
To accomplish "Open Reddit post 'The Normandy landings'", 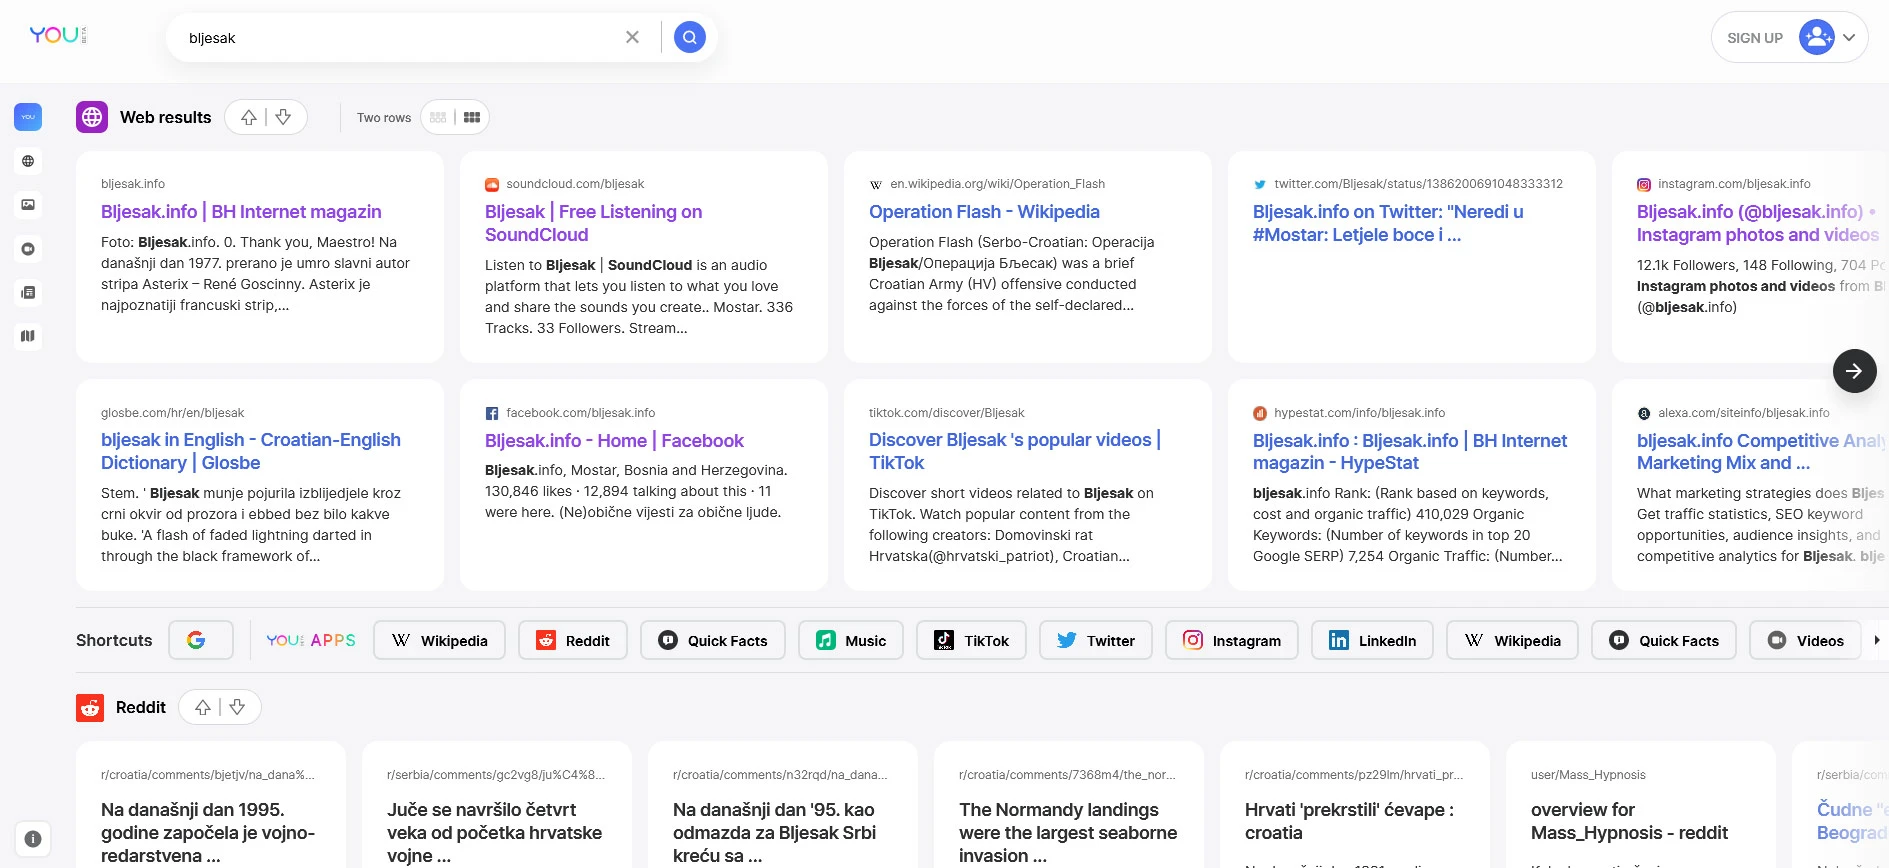I will coord(1068,833).
